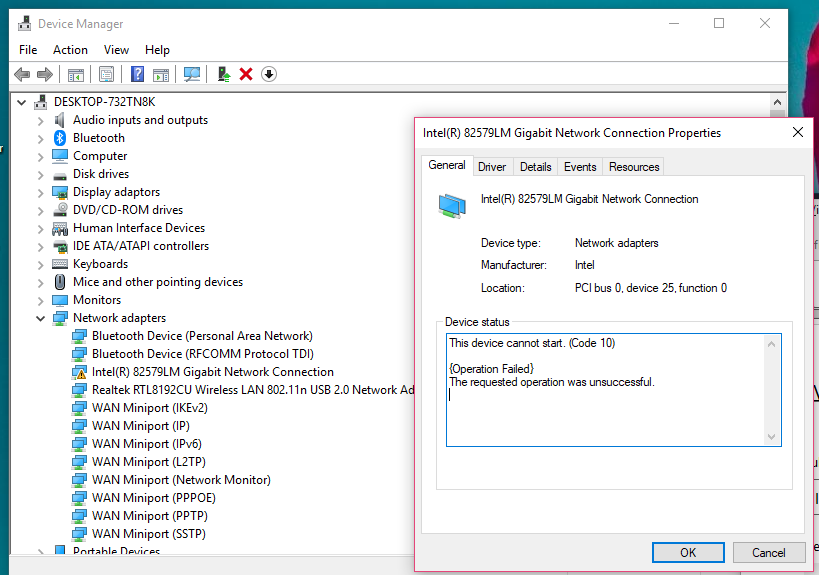This screenshot has width=819, height=575.
Task: Click the DESKTOP-732TN8K computer icon
Action: point(41,102)
